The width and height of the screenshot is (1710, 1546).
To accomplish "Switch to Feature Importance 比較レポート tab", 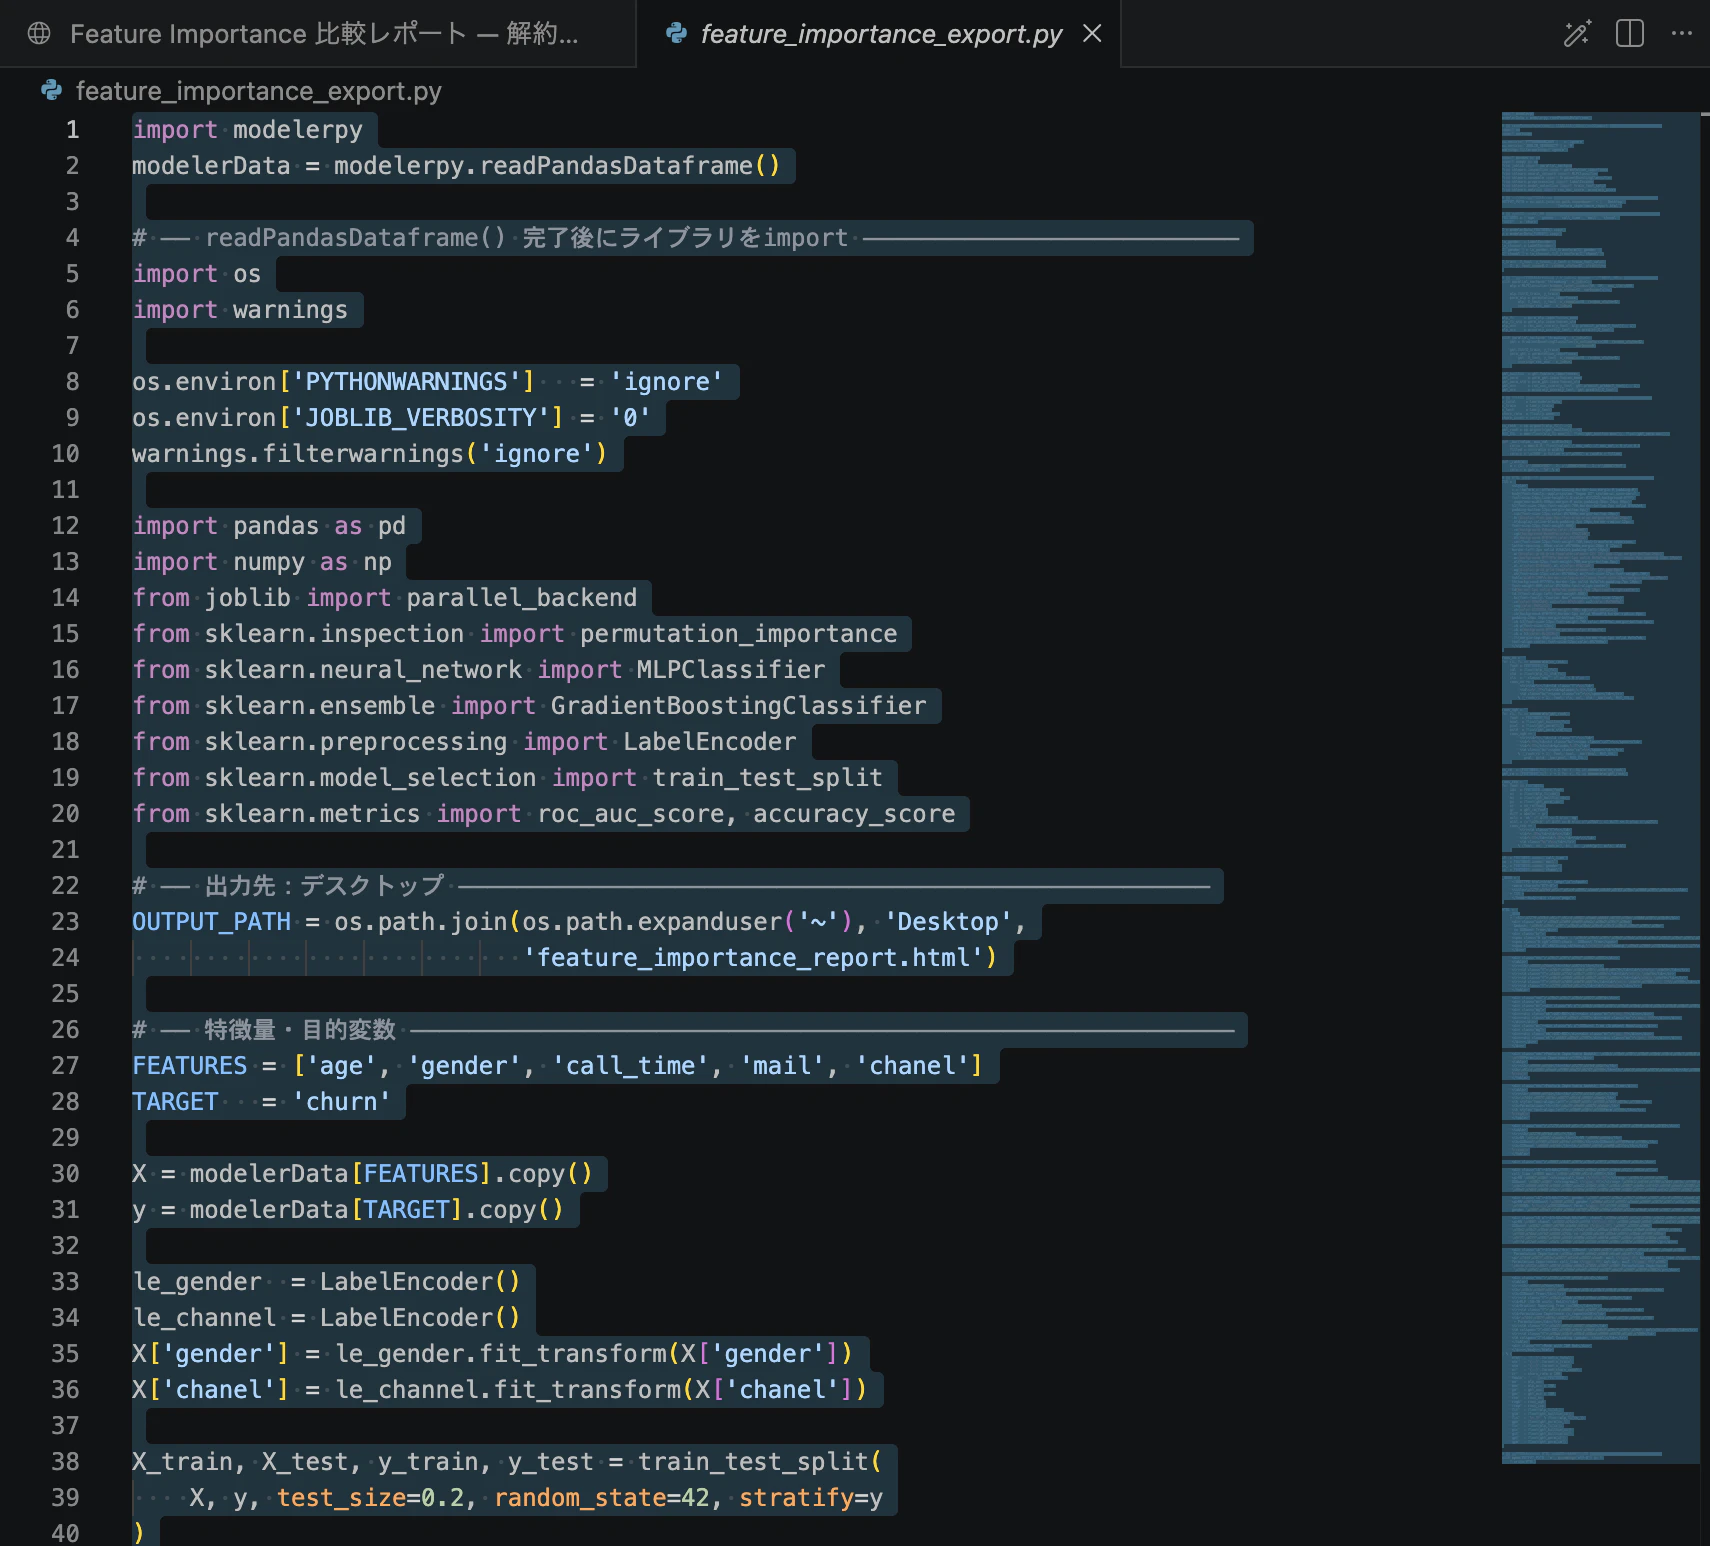I will pyautogui.click(x=317, y=34).
